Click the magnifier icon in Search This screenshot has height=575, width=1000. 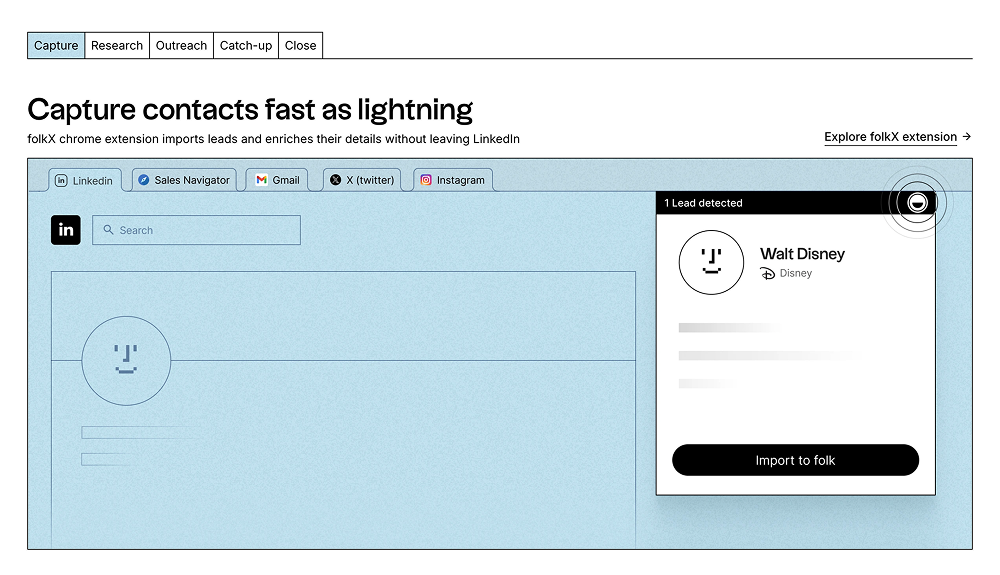click(108, 229)
